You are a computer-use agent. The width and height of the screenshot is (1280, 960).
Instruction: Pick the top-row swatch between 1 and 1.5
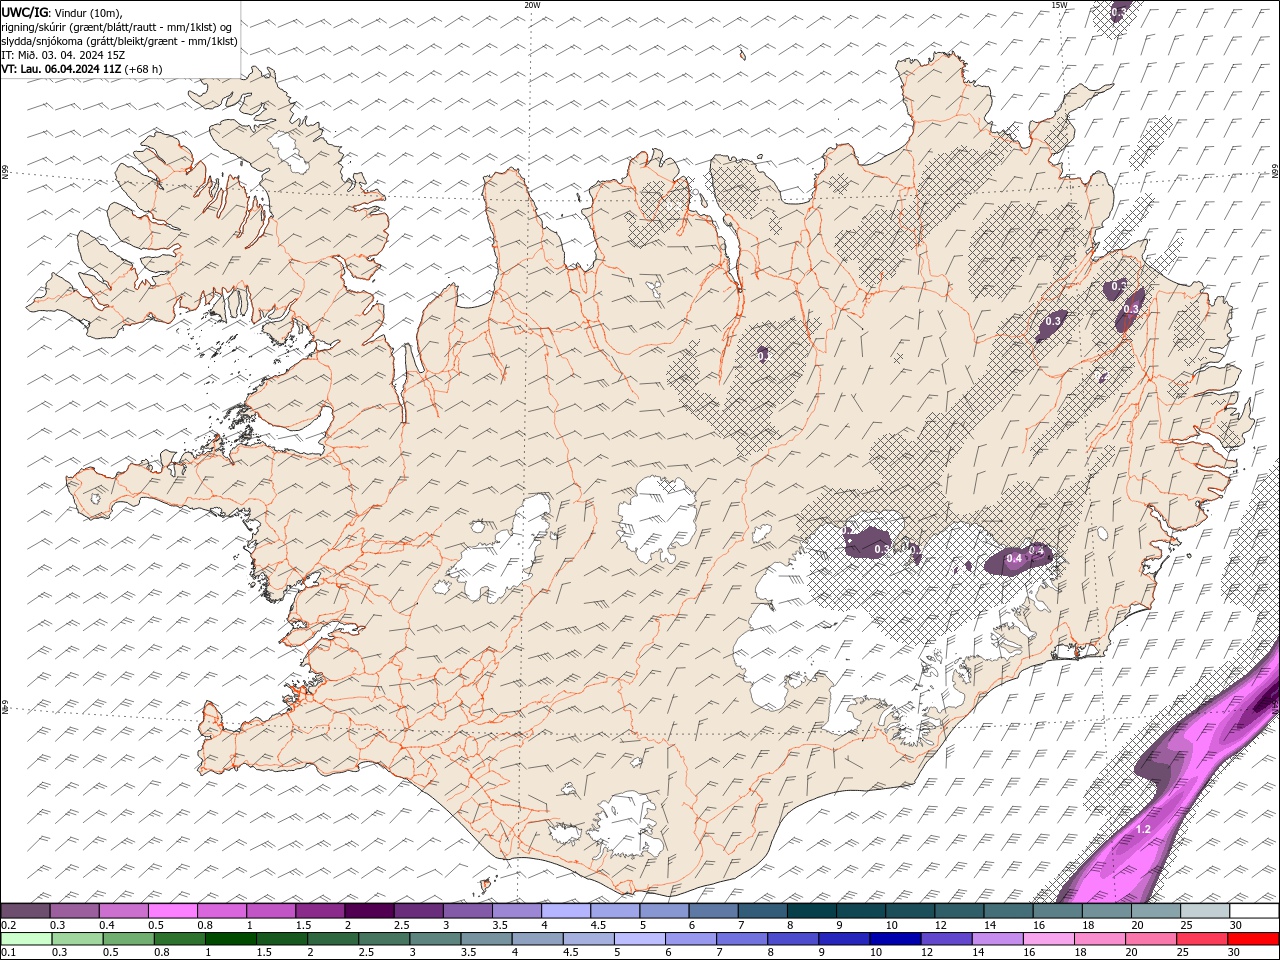pyautogui.click(x=271, y=910)
